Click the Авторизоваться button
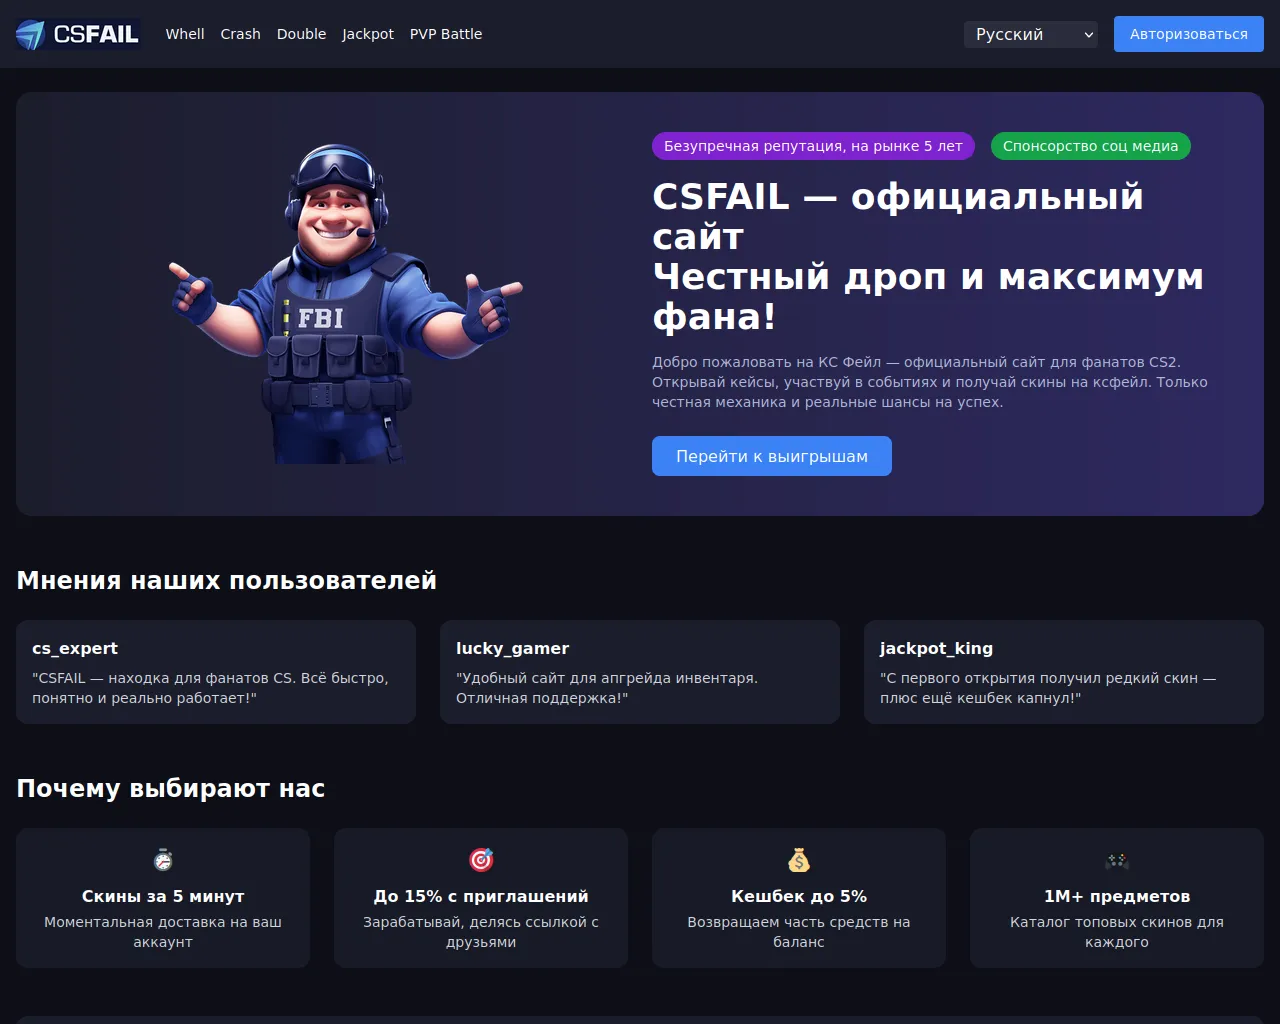The height and width of the screenshot is (1024, 1280). coord(1189,34)
